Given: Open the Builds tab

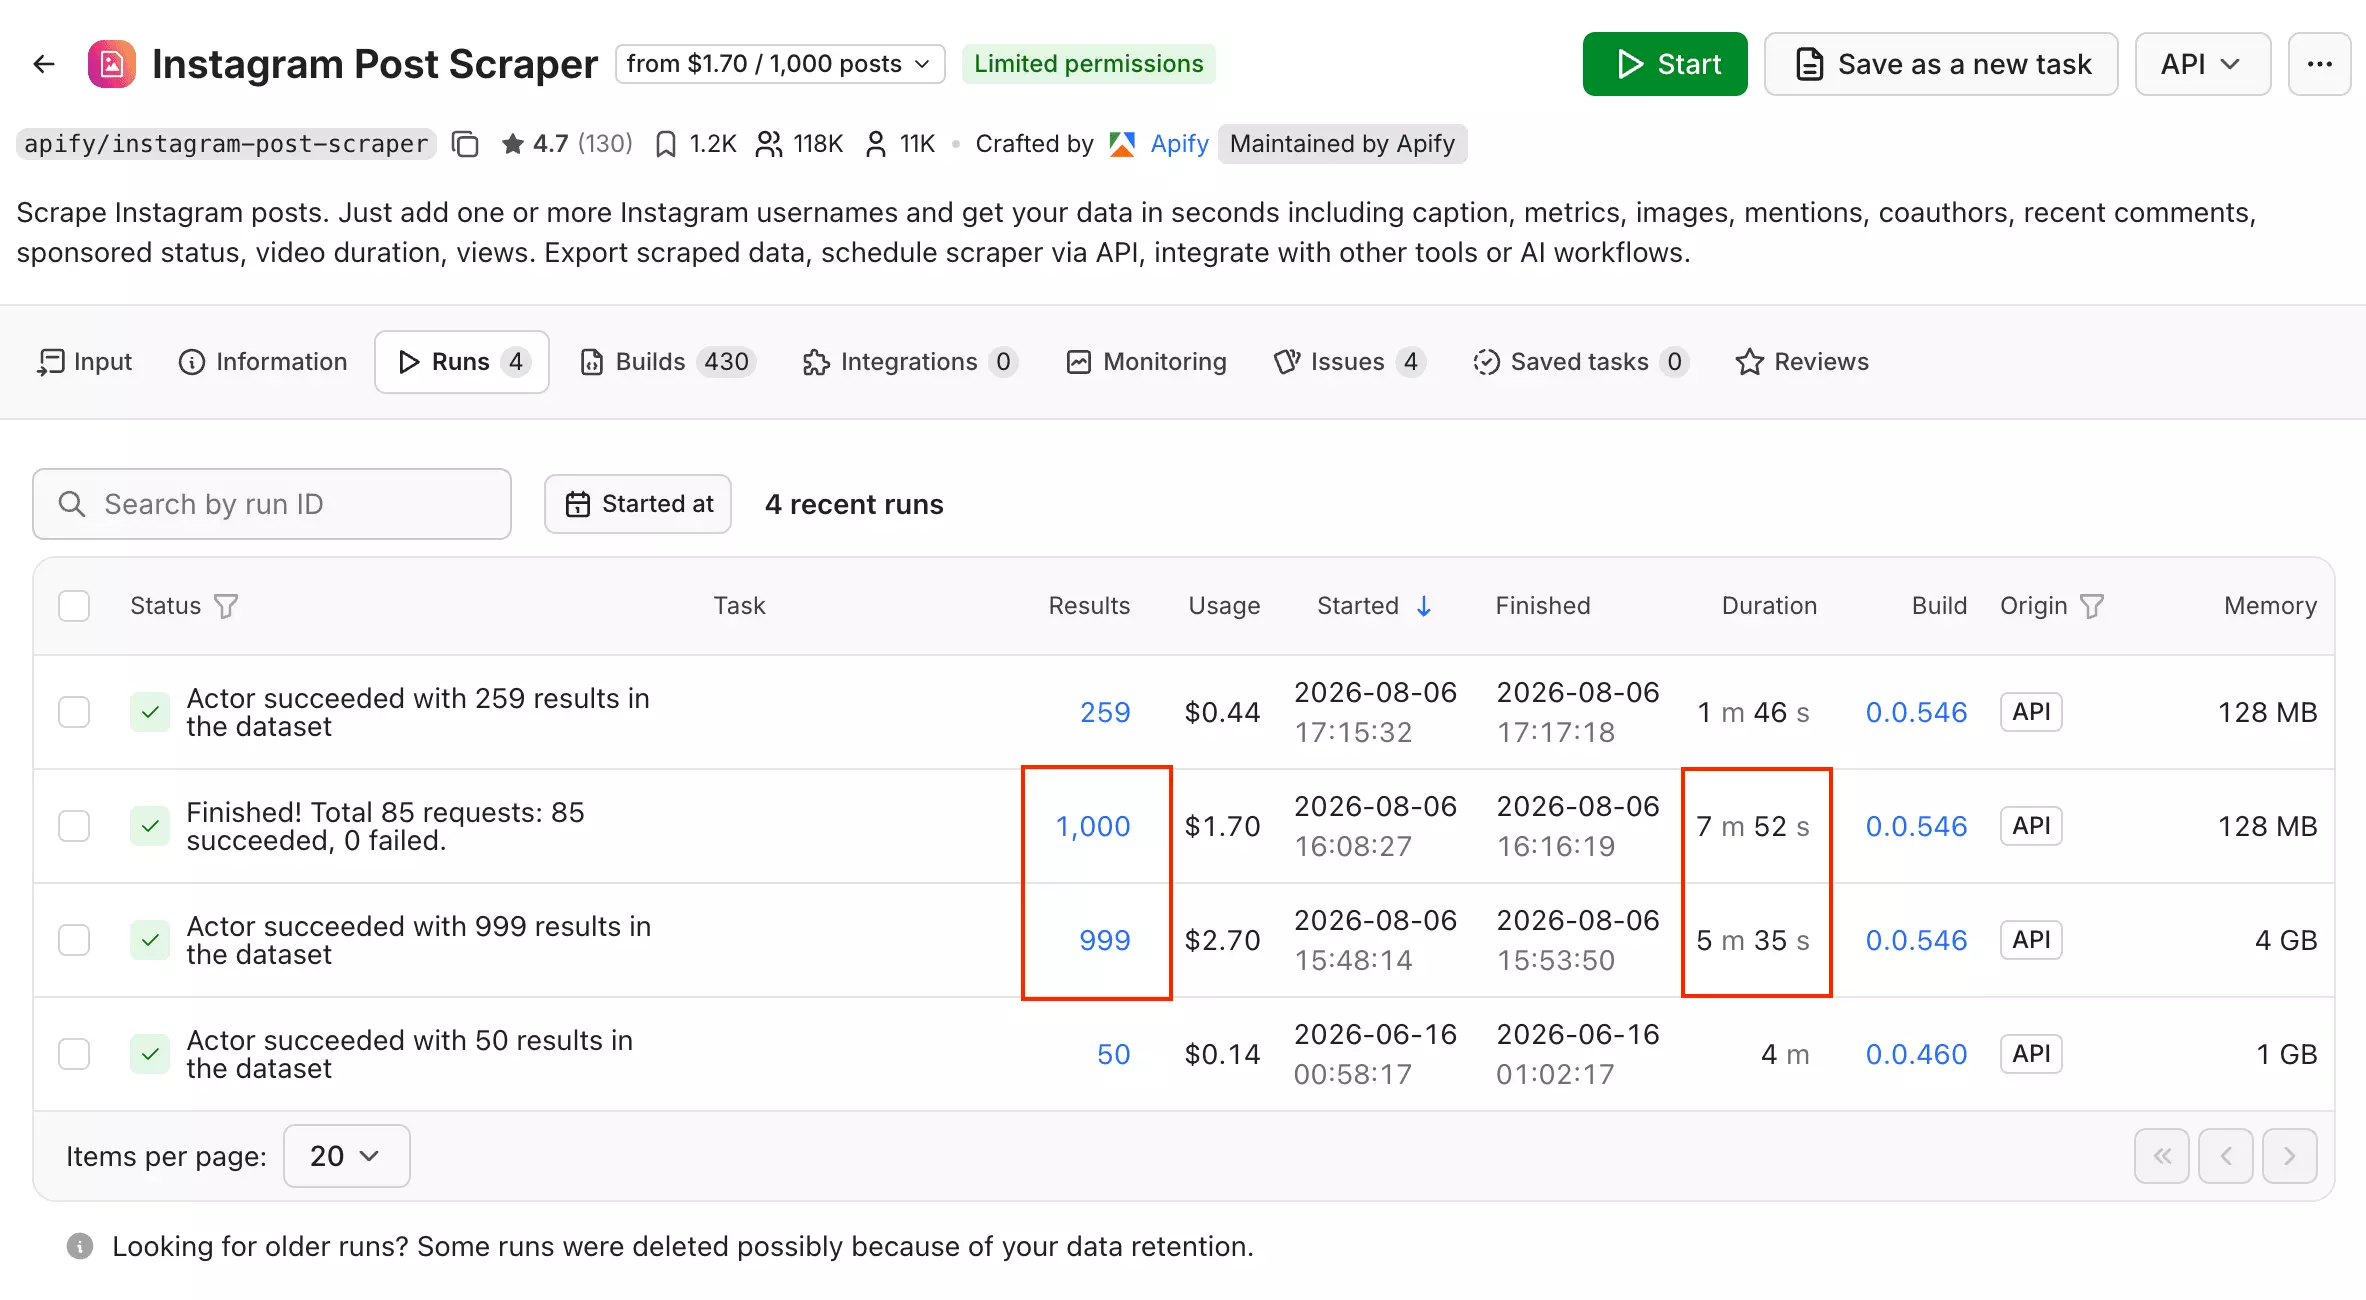Looking at the screenshot, I should tap(667, 362).
